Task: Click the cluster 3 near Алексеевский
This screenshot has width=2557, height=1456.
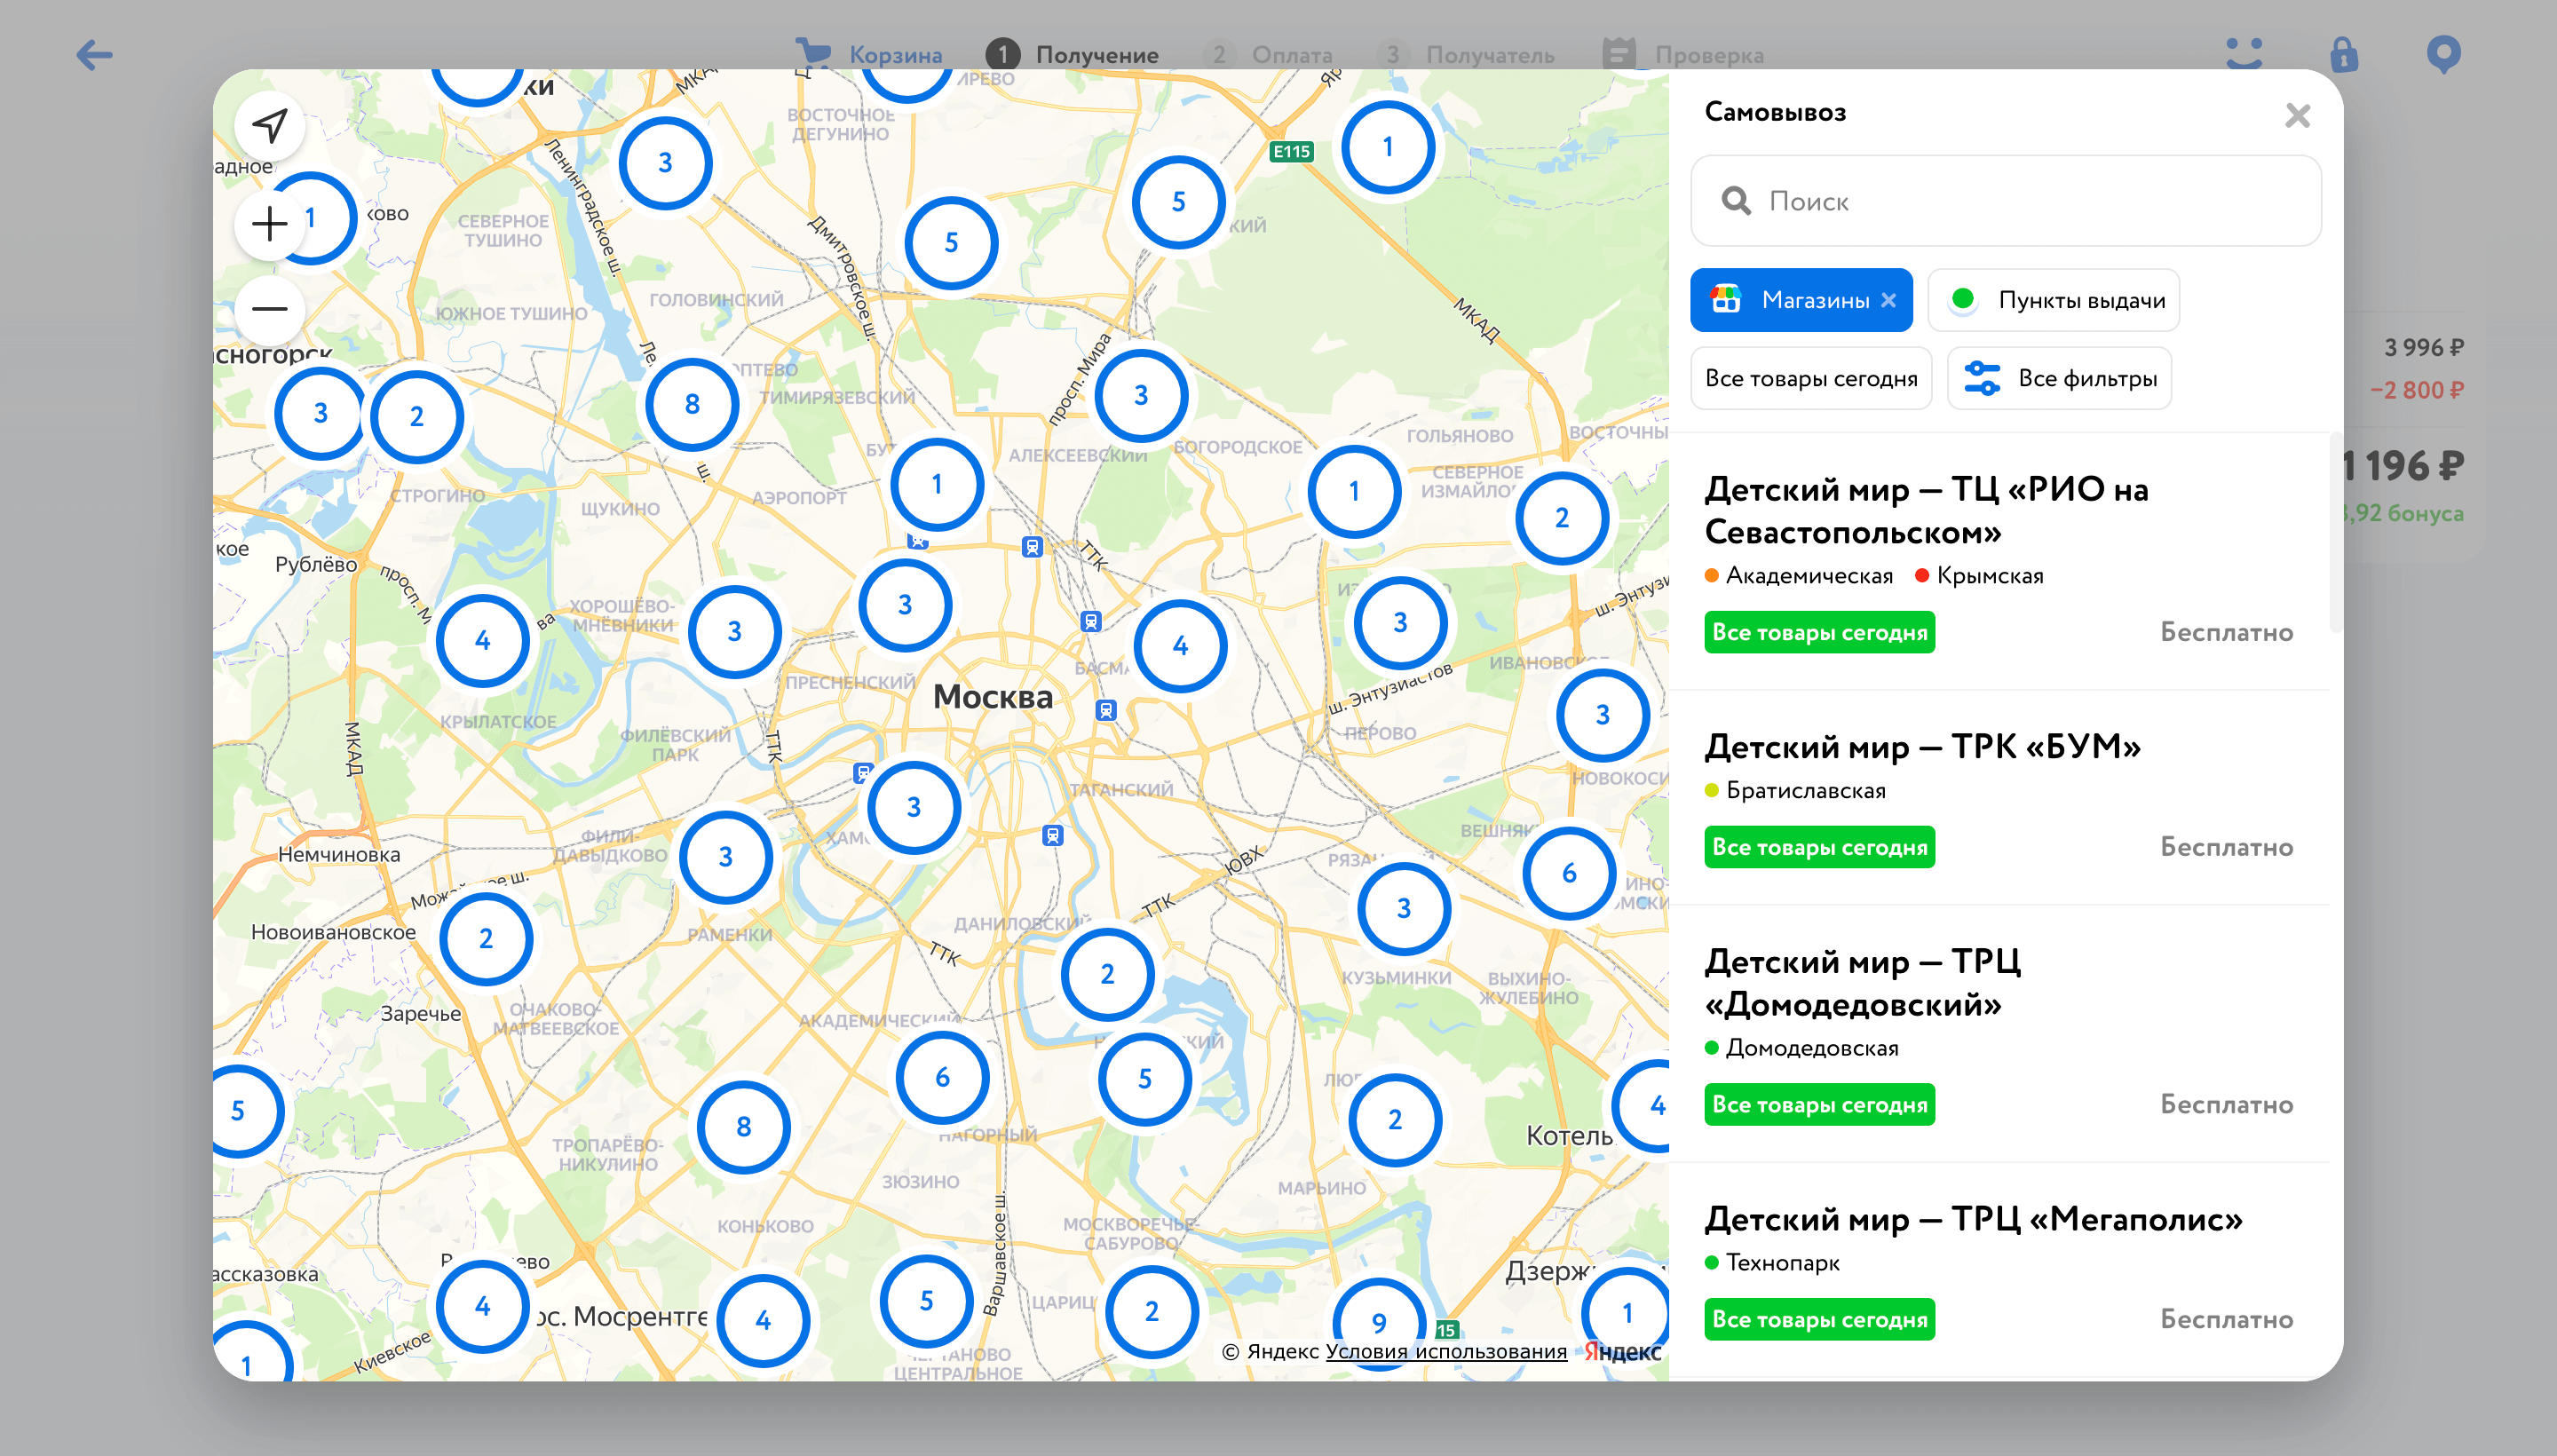Action: point(1141,396)
